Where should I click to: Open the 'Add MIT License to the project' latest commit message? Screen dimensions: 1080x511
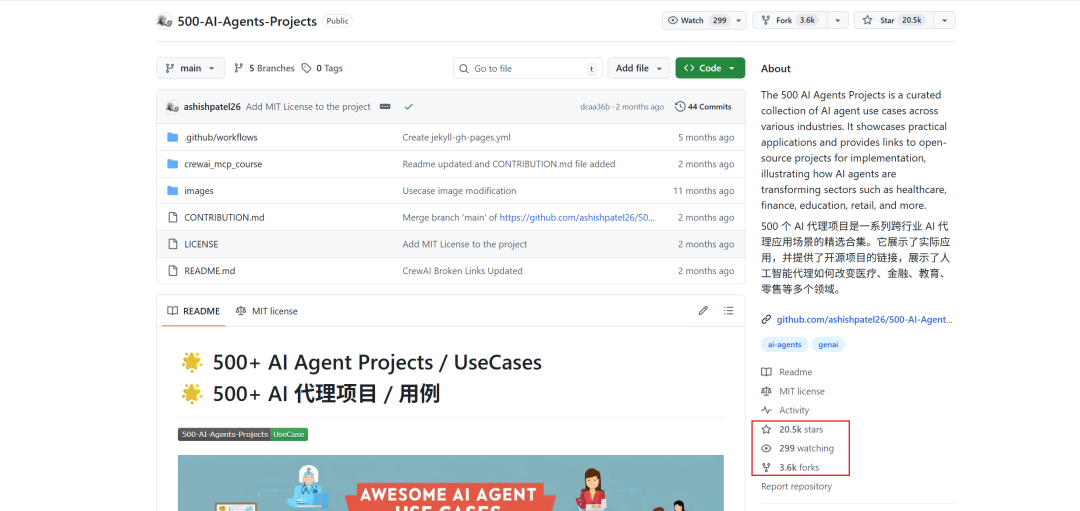pos(308,107)
